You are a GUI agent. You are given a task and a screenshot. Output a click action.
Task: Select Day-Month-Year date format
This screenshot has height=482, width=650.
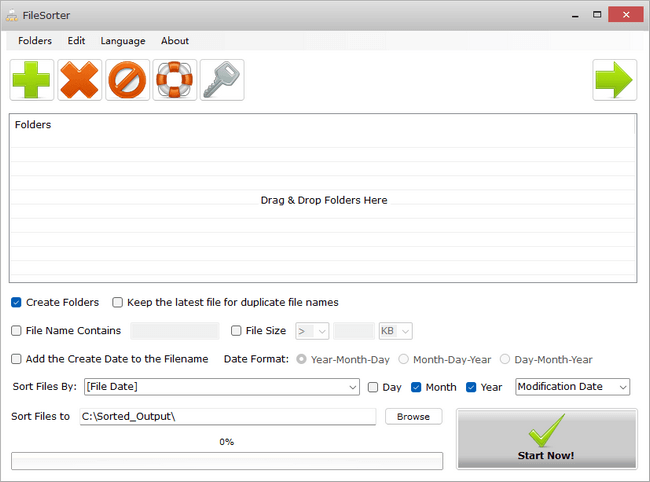(x=504, y=359)
